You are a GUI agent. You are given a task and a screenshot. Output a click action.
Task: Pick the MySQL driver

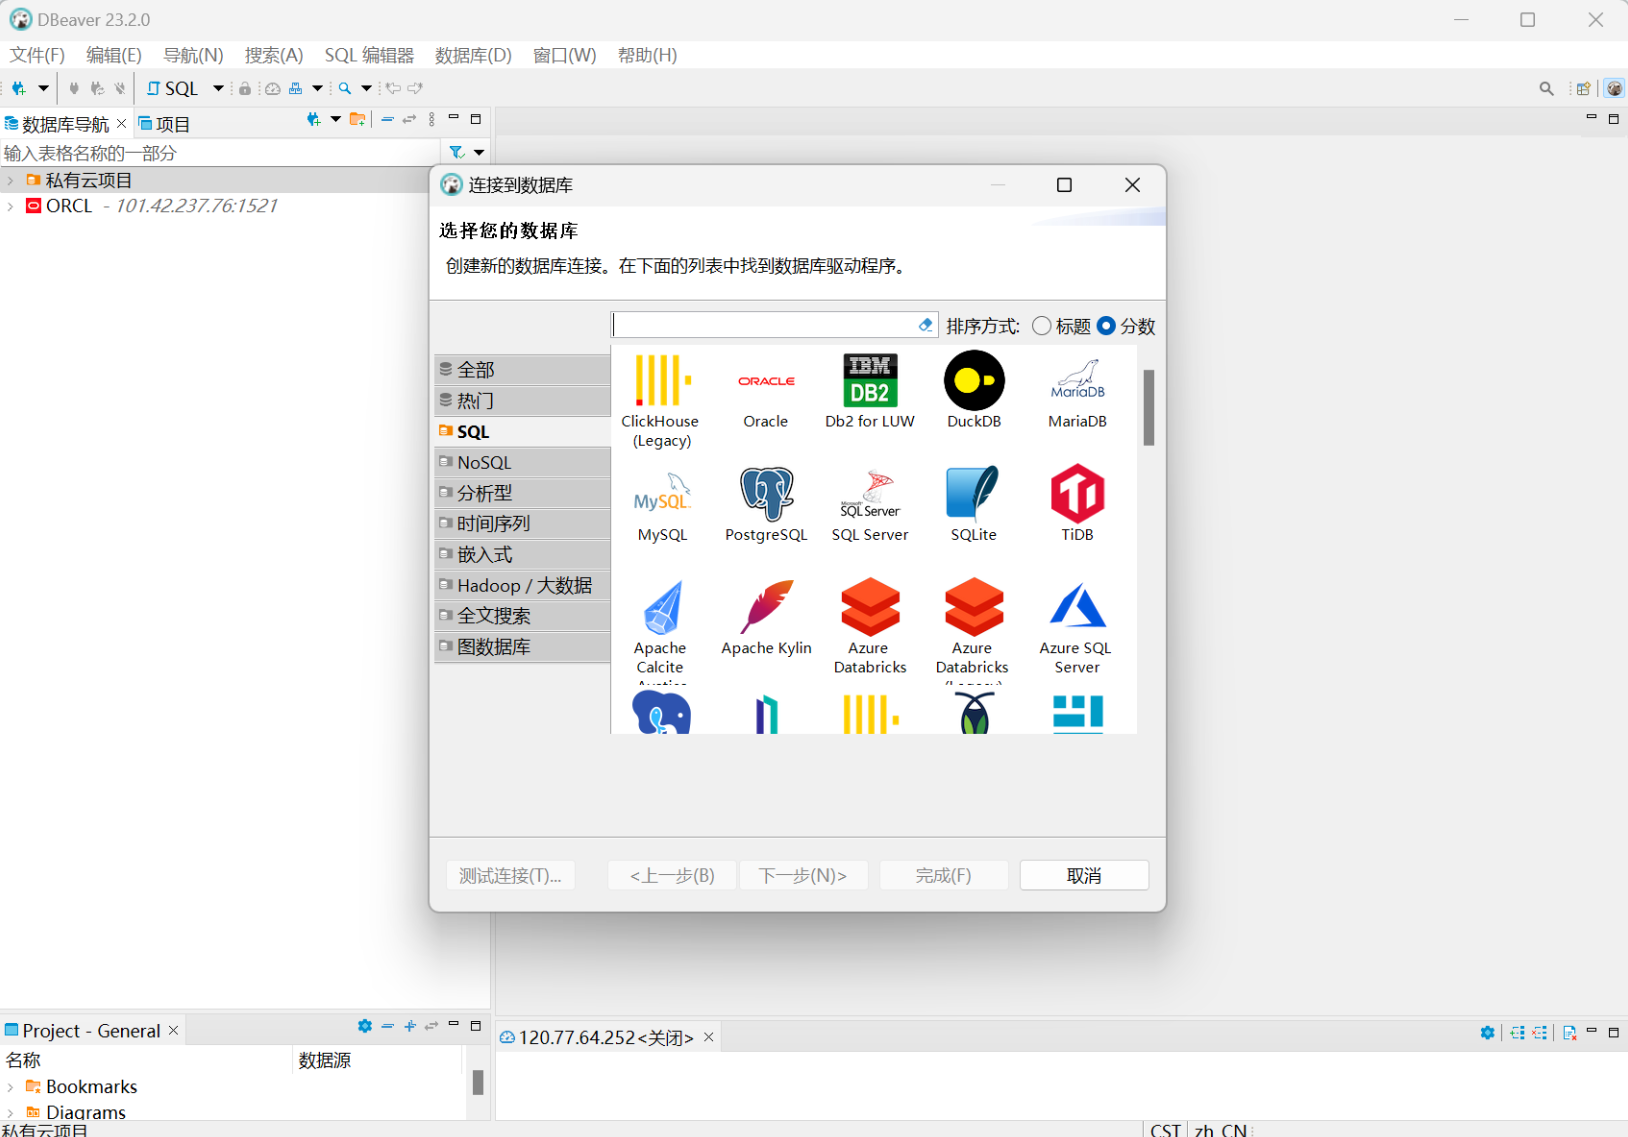pos(662,505)
